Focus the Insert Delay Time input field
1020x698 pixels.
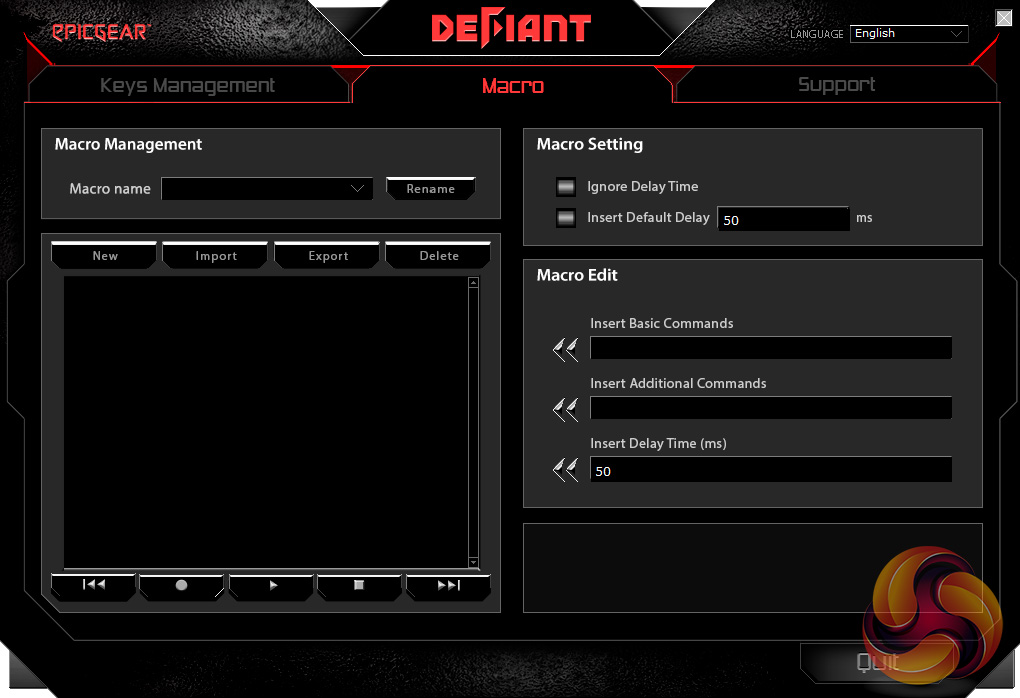coord(771,470)
